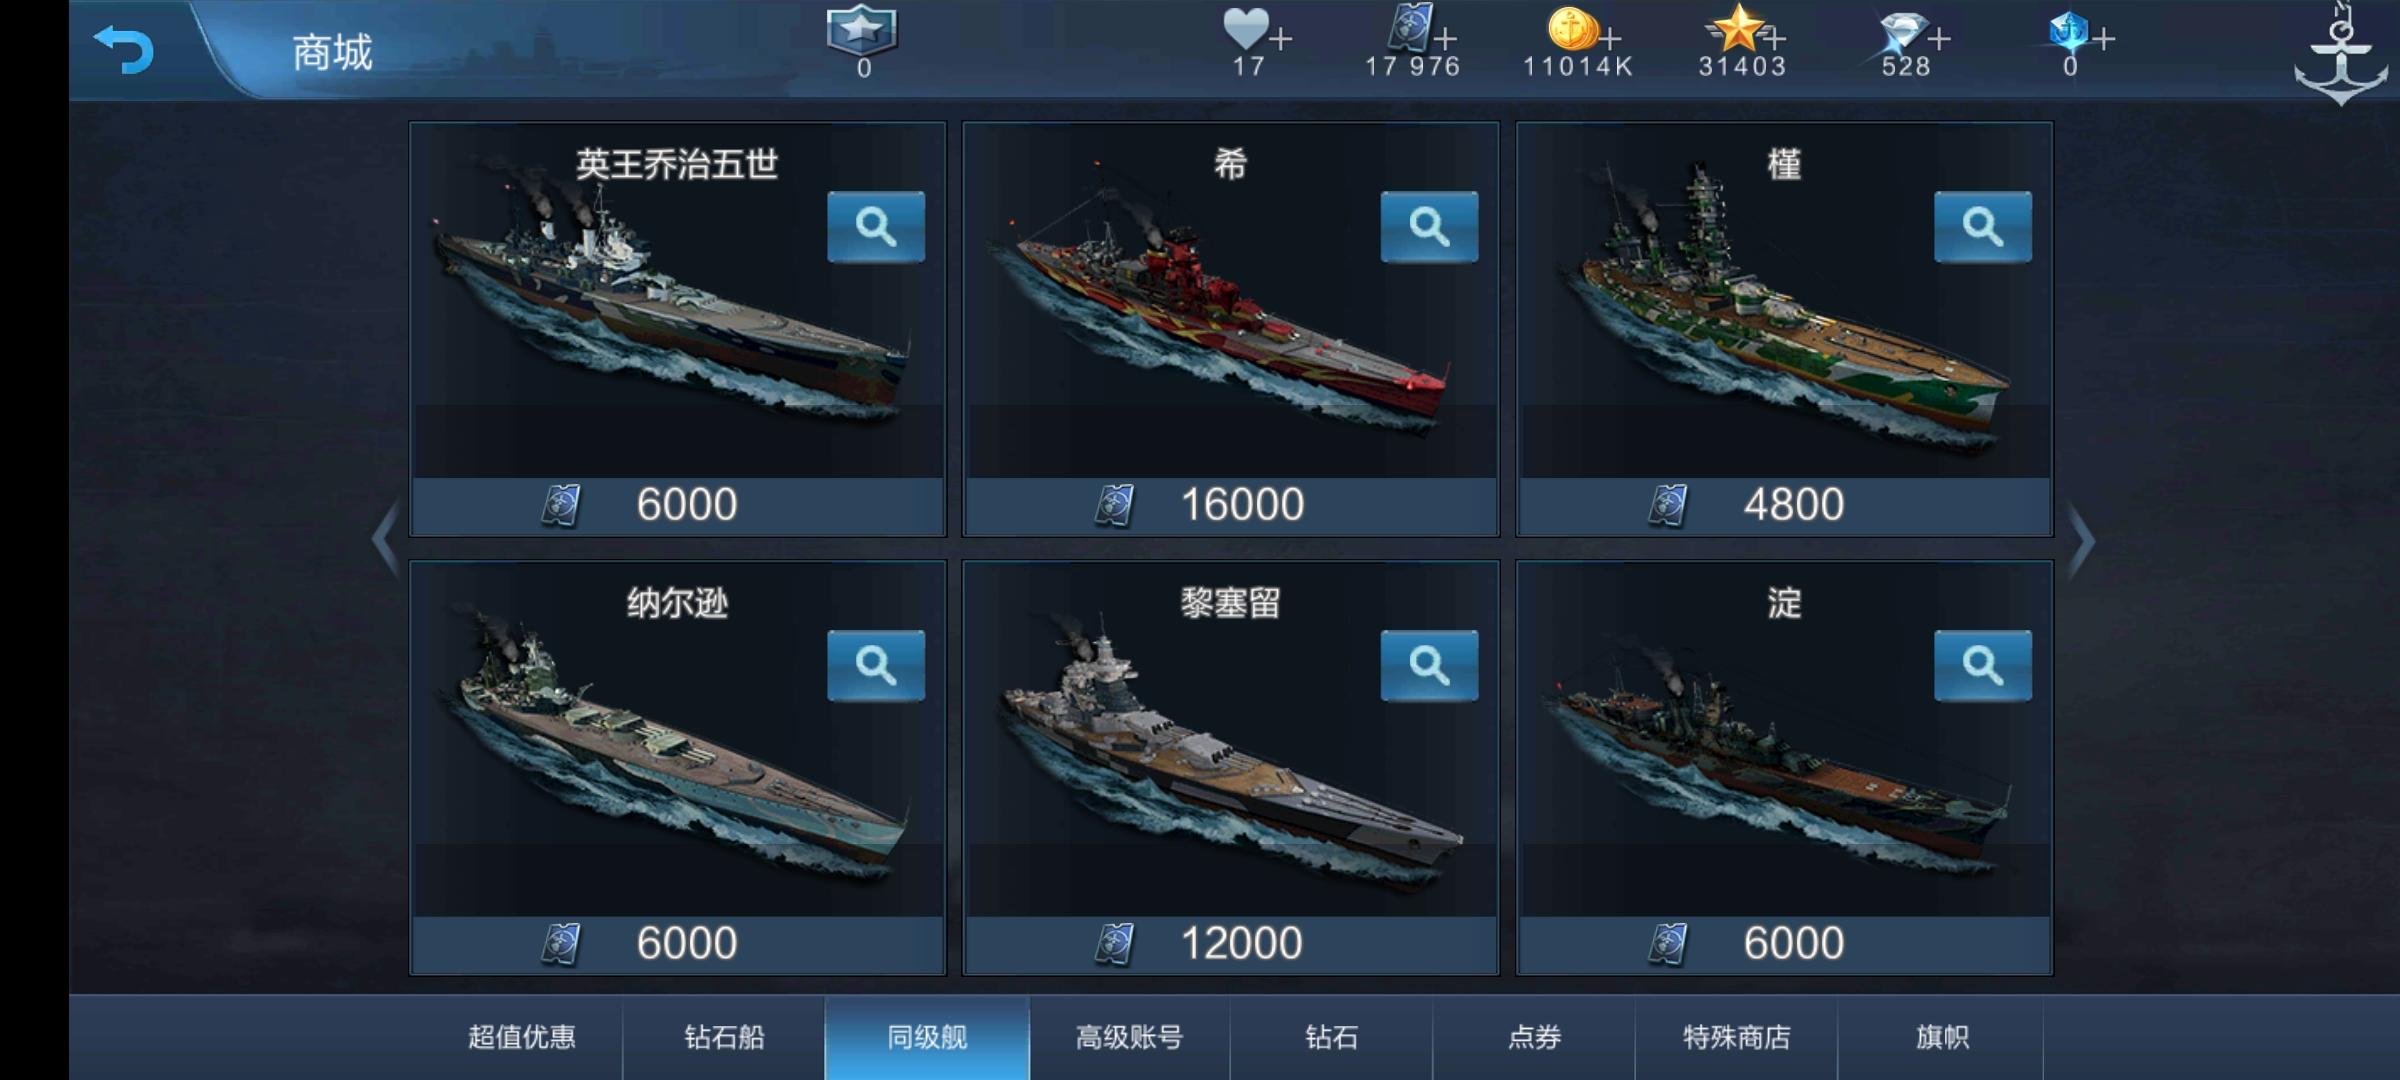Show the next page of ships
Viewport: 2400px width, 1080px height.
click(x=2081, y=541)
